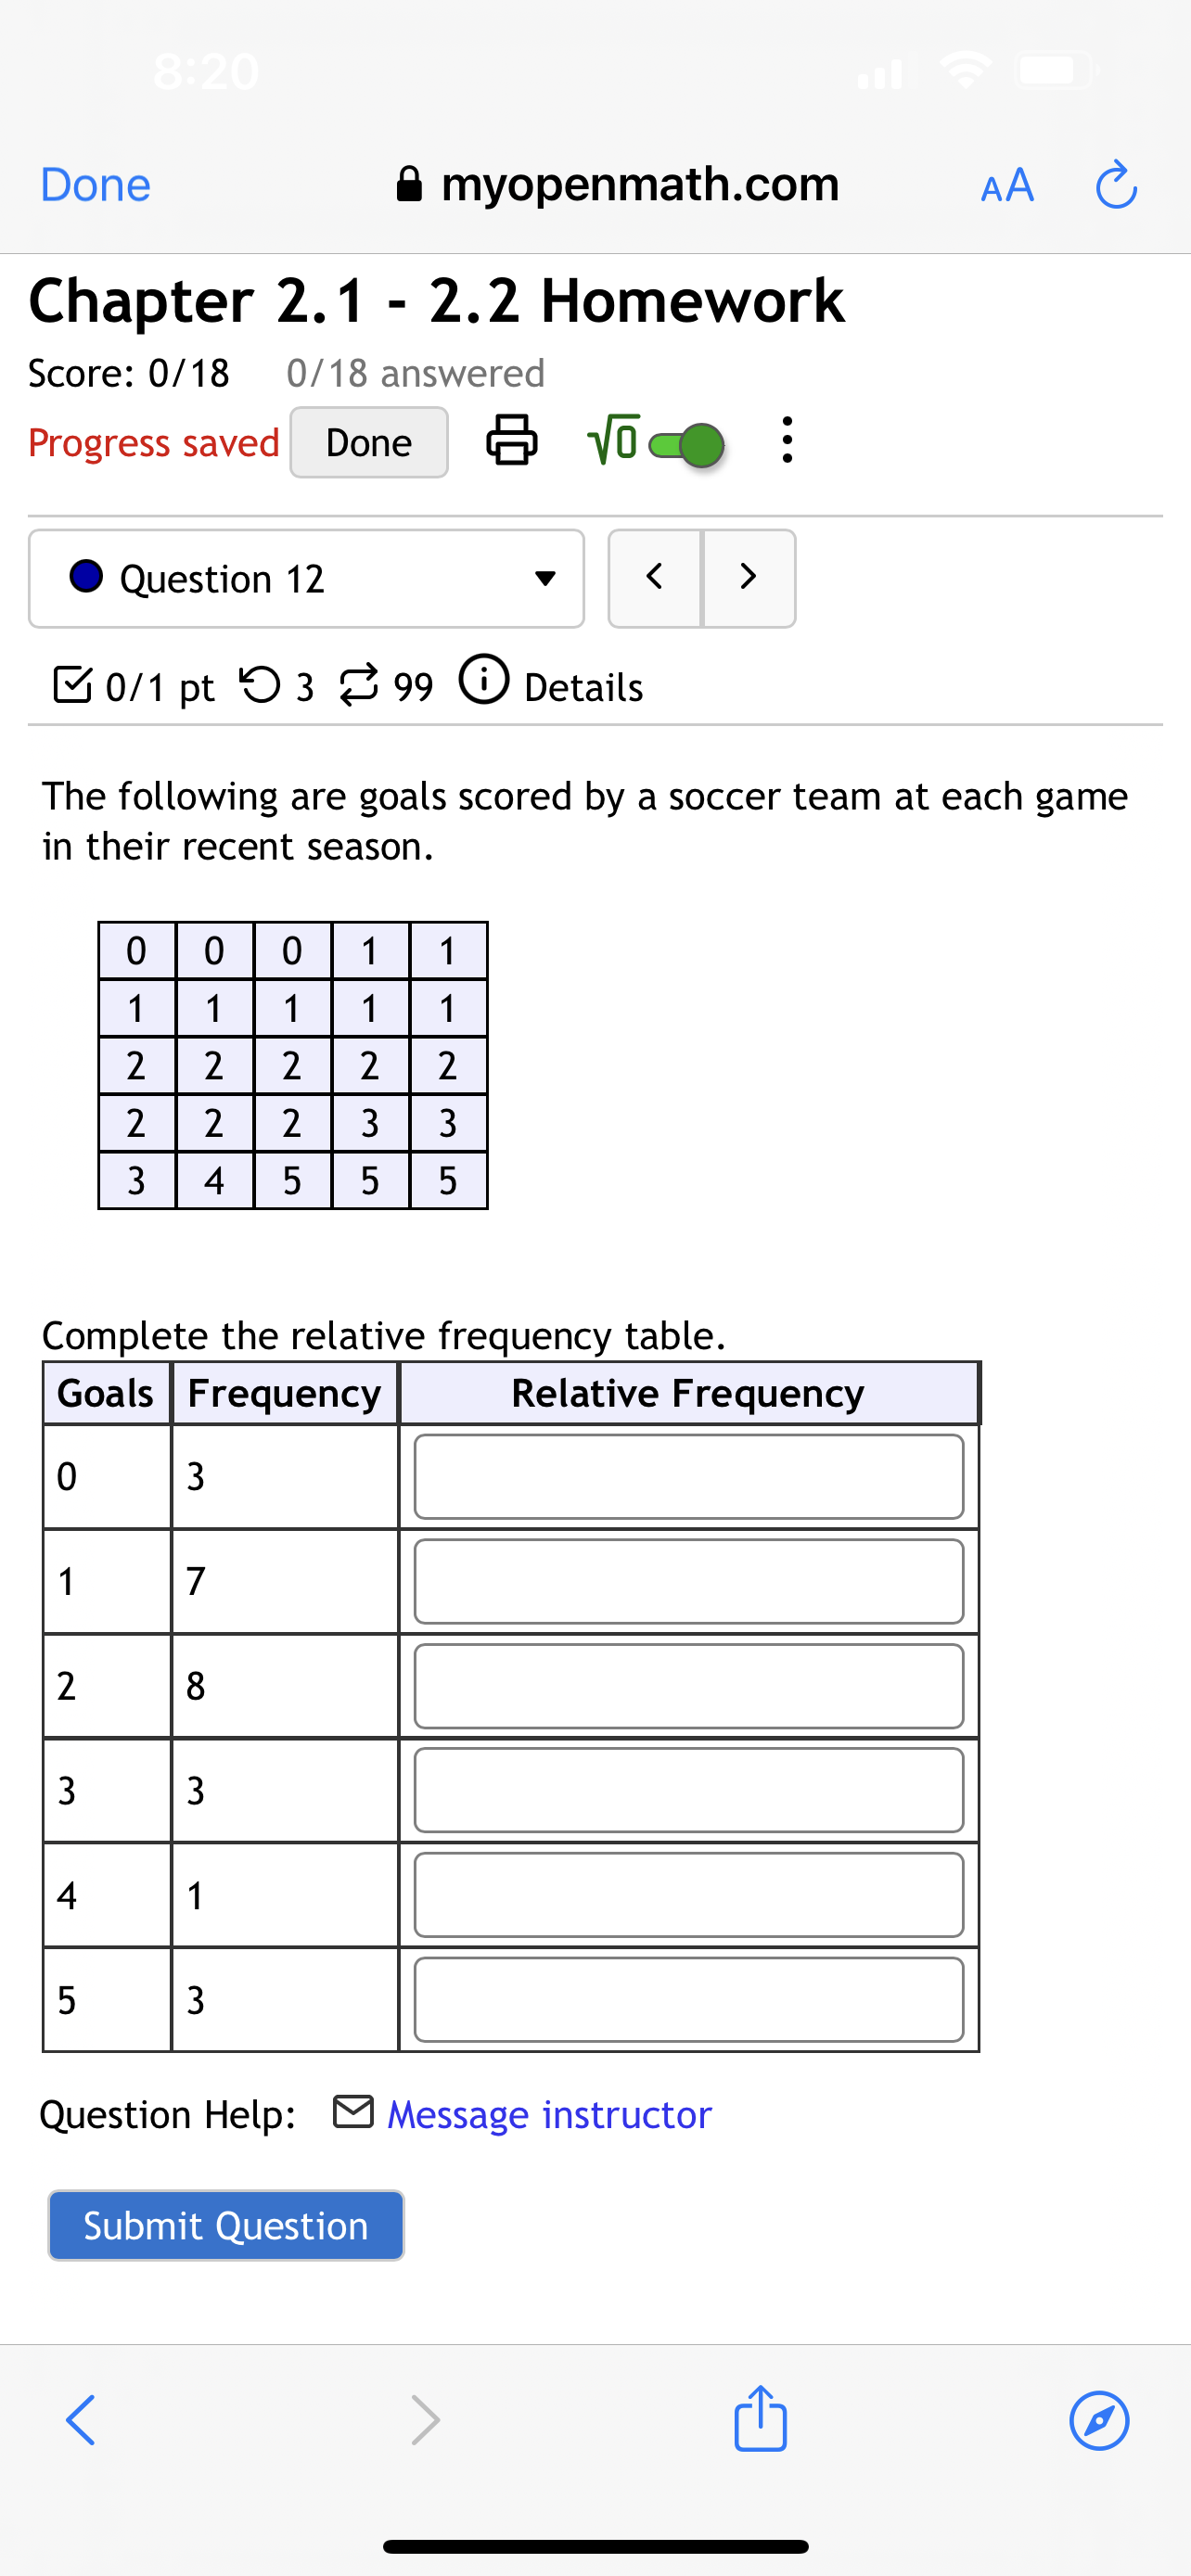Toggle the square root equation editor switch
Image resolution: width=1191 pixels, height=2576 pixels.
(x=687, y=445)
